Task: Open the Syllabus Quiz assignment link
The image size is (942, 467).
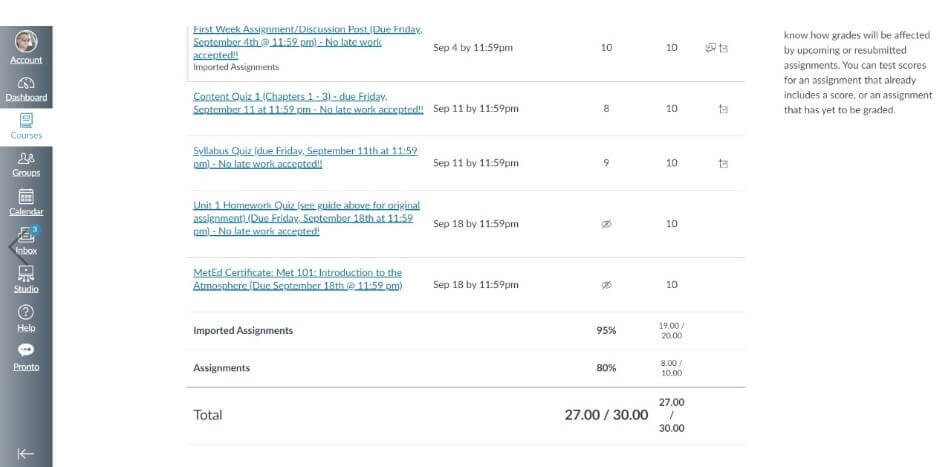Action: coord(305,157)
